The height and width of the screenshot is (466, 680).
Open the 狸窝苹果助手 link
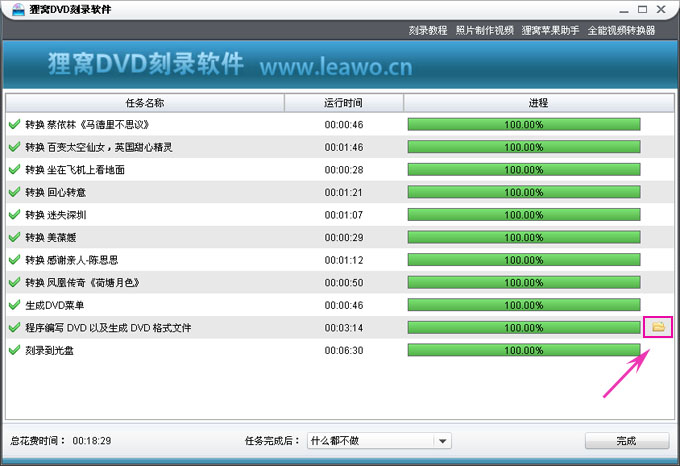550,30
